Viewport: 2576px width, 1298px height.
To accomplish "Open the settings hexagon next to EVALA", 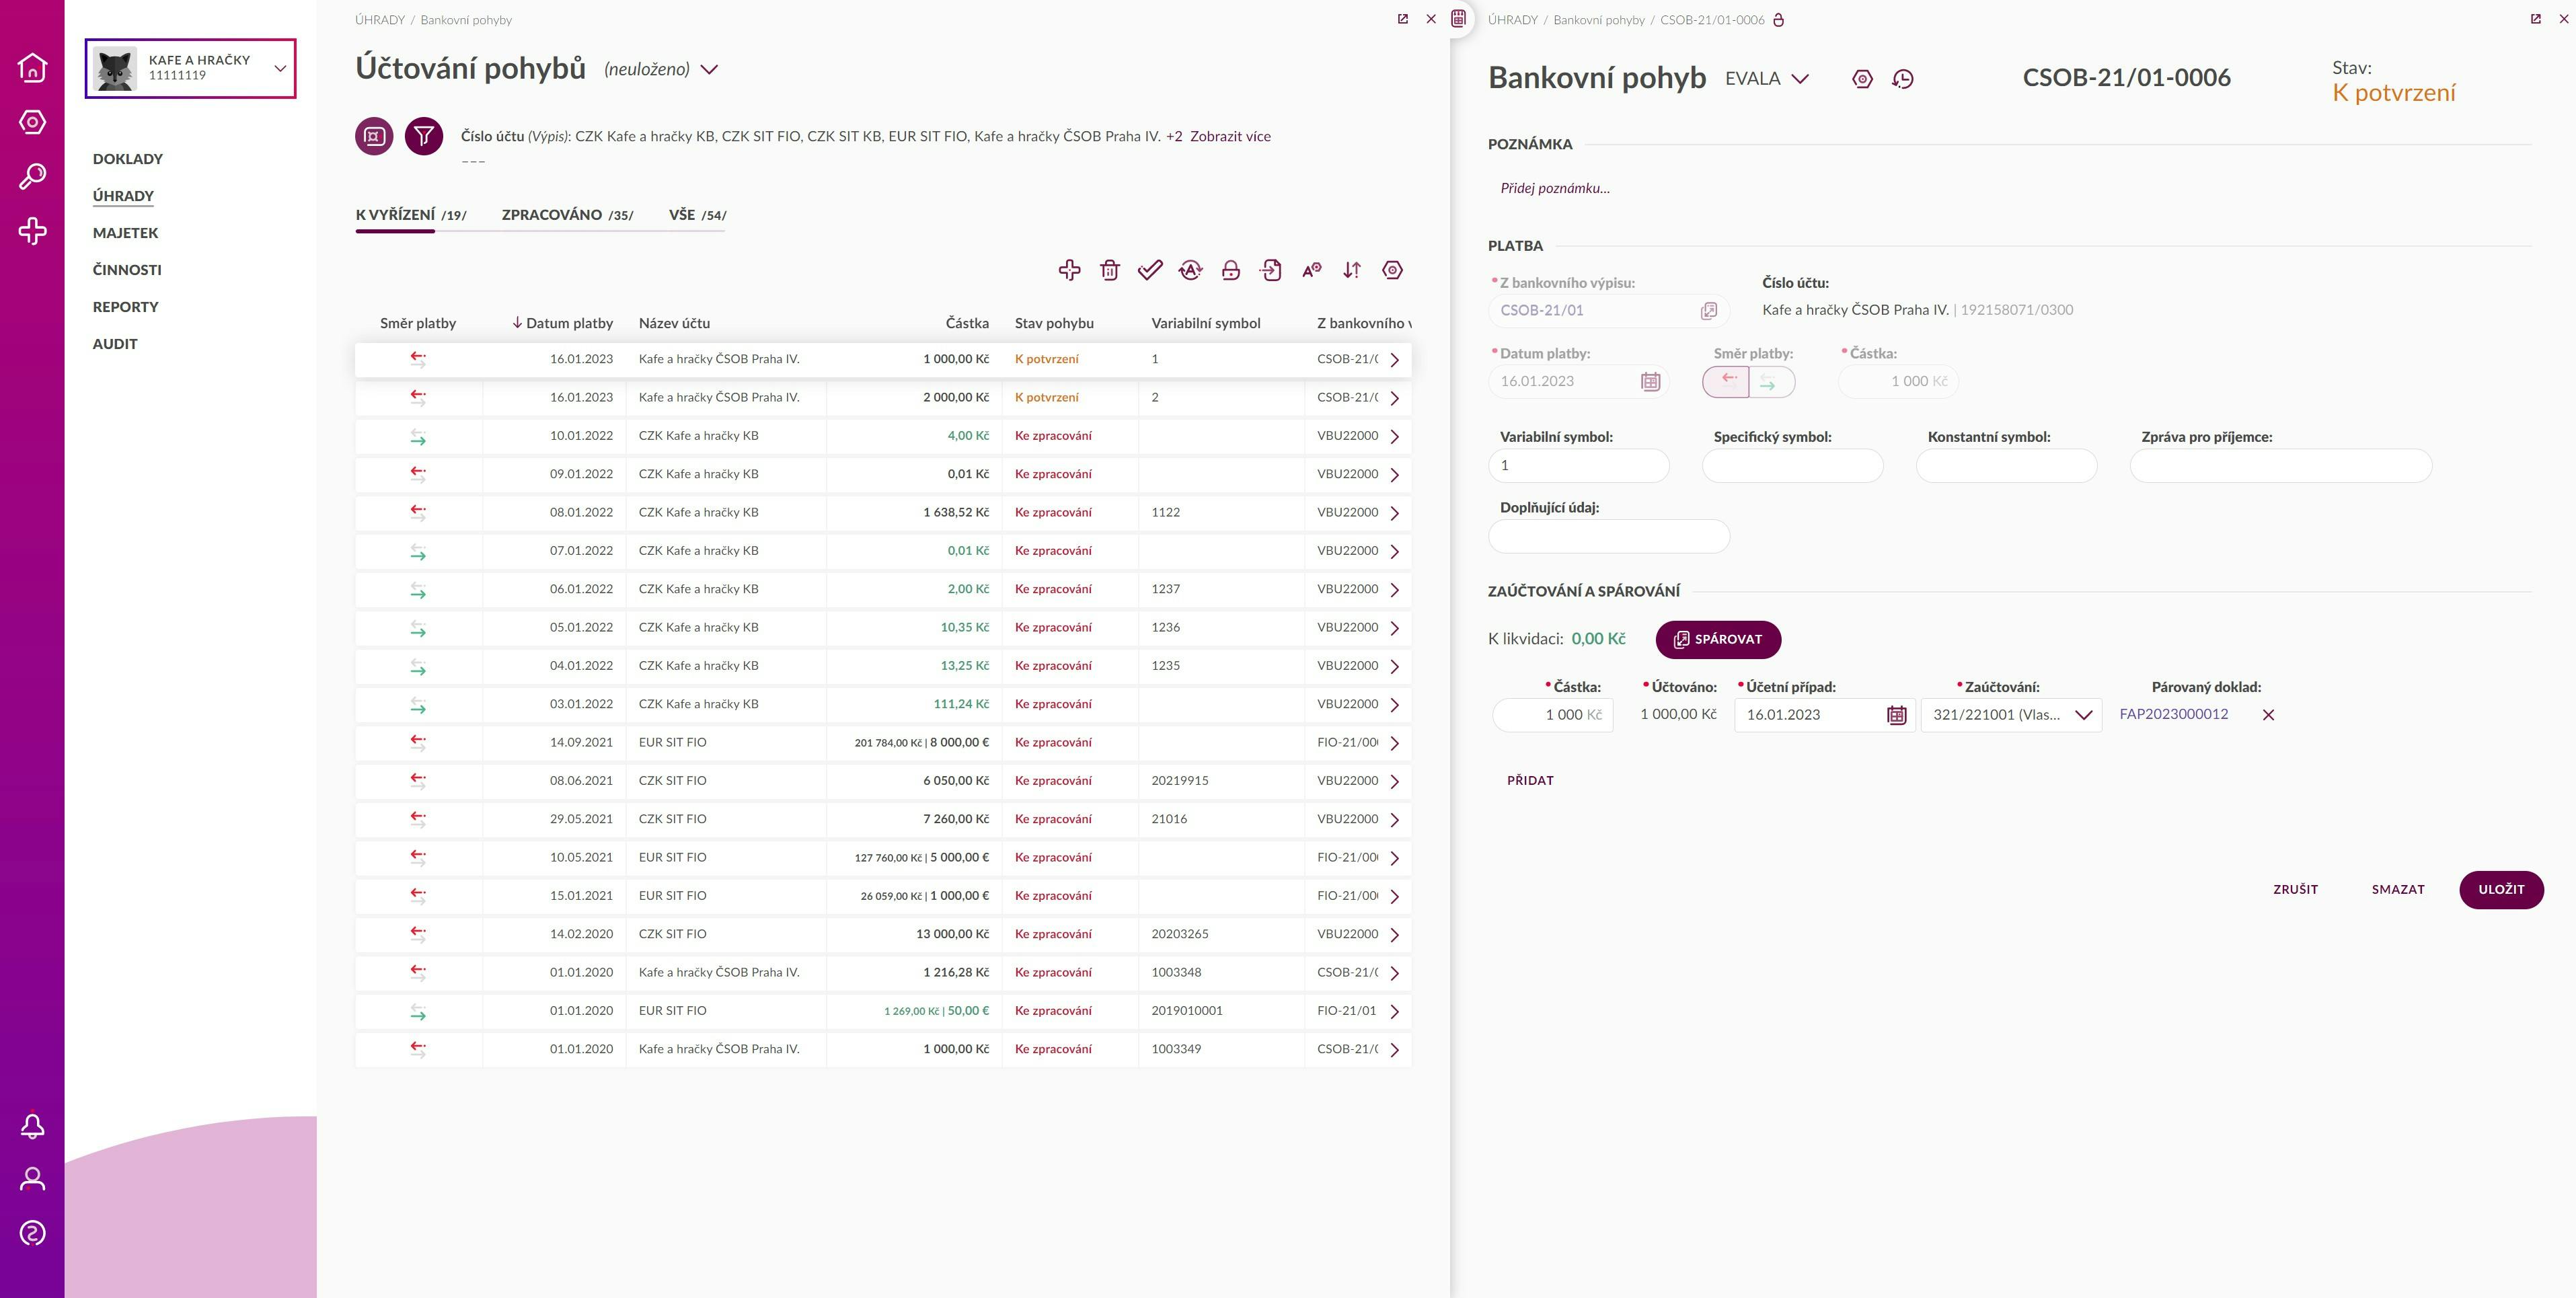I will coord(1862,79).
